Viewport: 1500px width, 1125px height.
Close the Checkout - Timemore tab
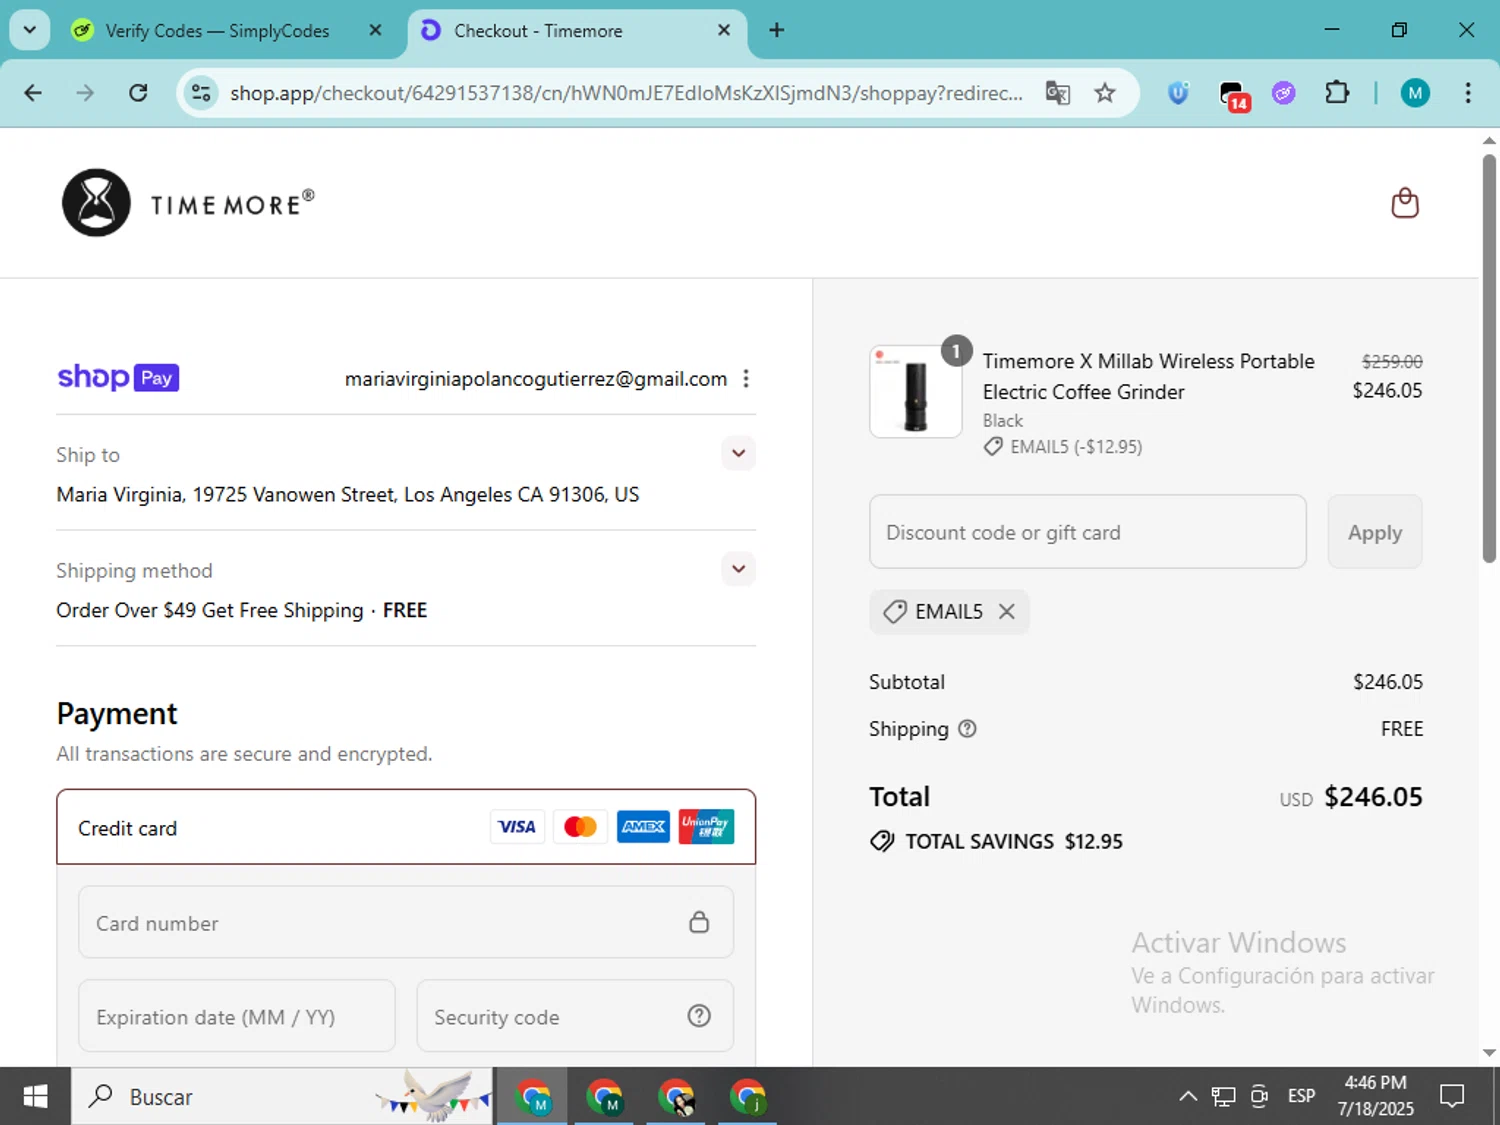pyautogui.click(x=724, y=30)
